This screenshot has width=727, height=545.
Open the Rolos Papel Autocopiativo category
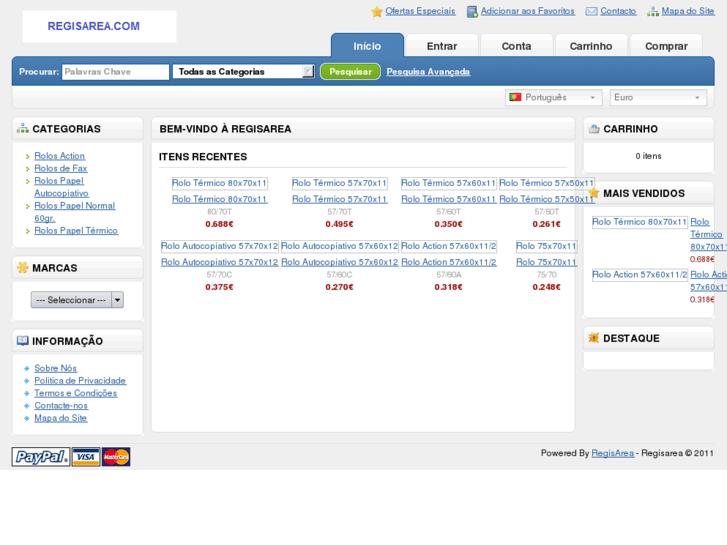coord(61,187)
